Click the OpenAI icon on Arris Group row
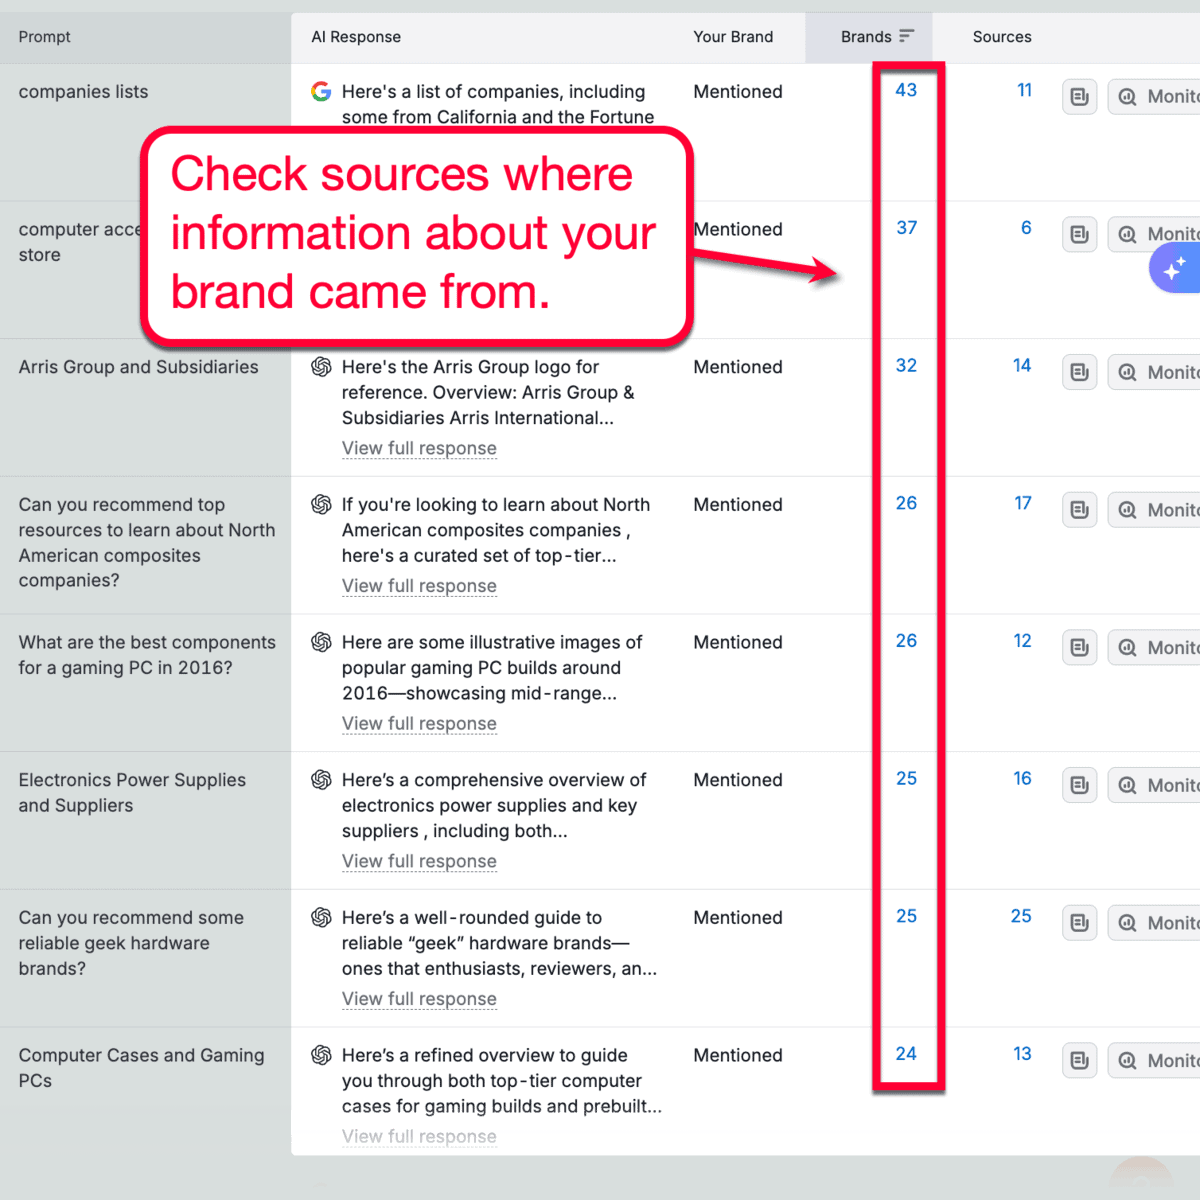Screen dimensions: 1200x1200 pos(321,367)
